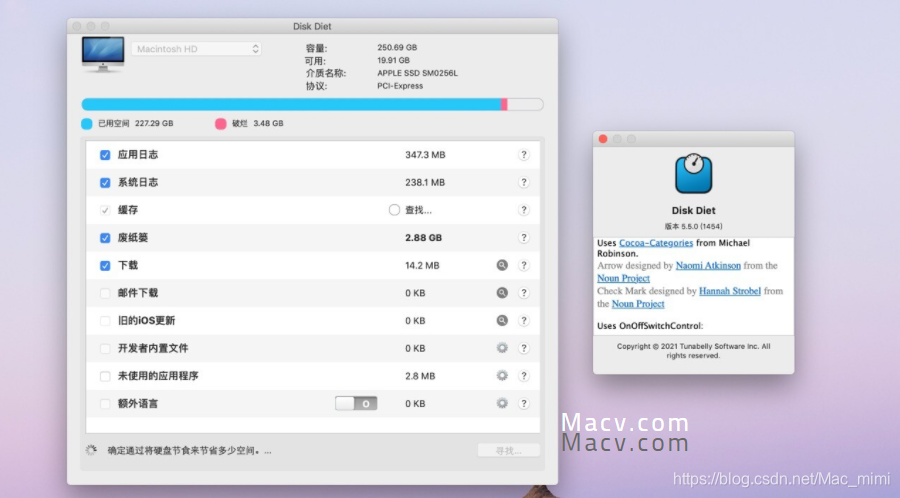Click blue 已用空间 legend swatch

pos(87,123)
